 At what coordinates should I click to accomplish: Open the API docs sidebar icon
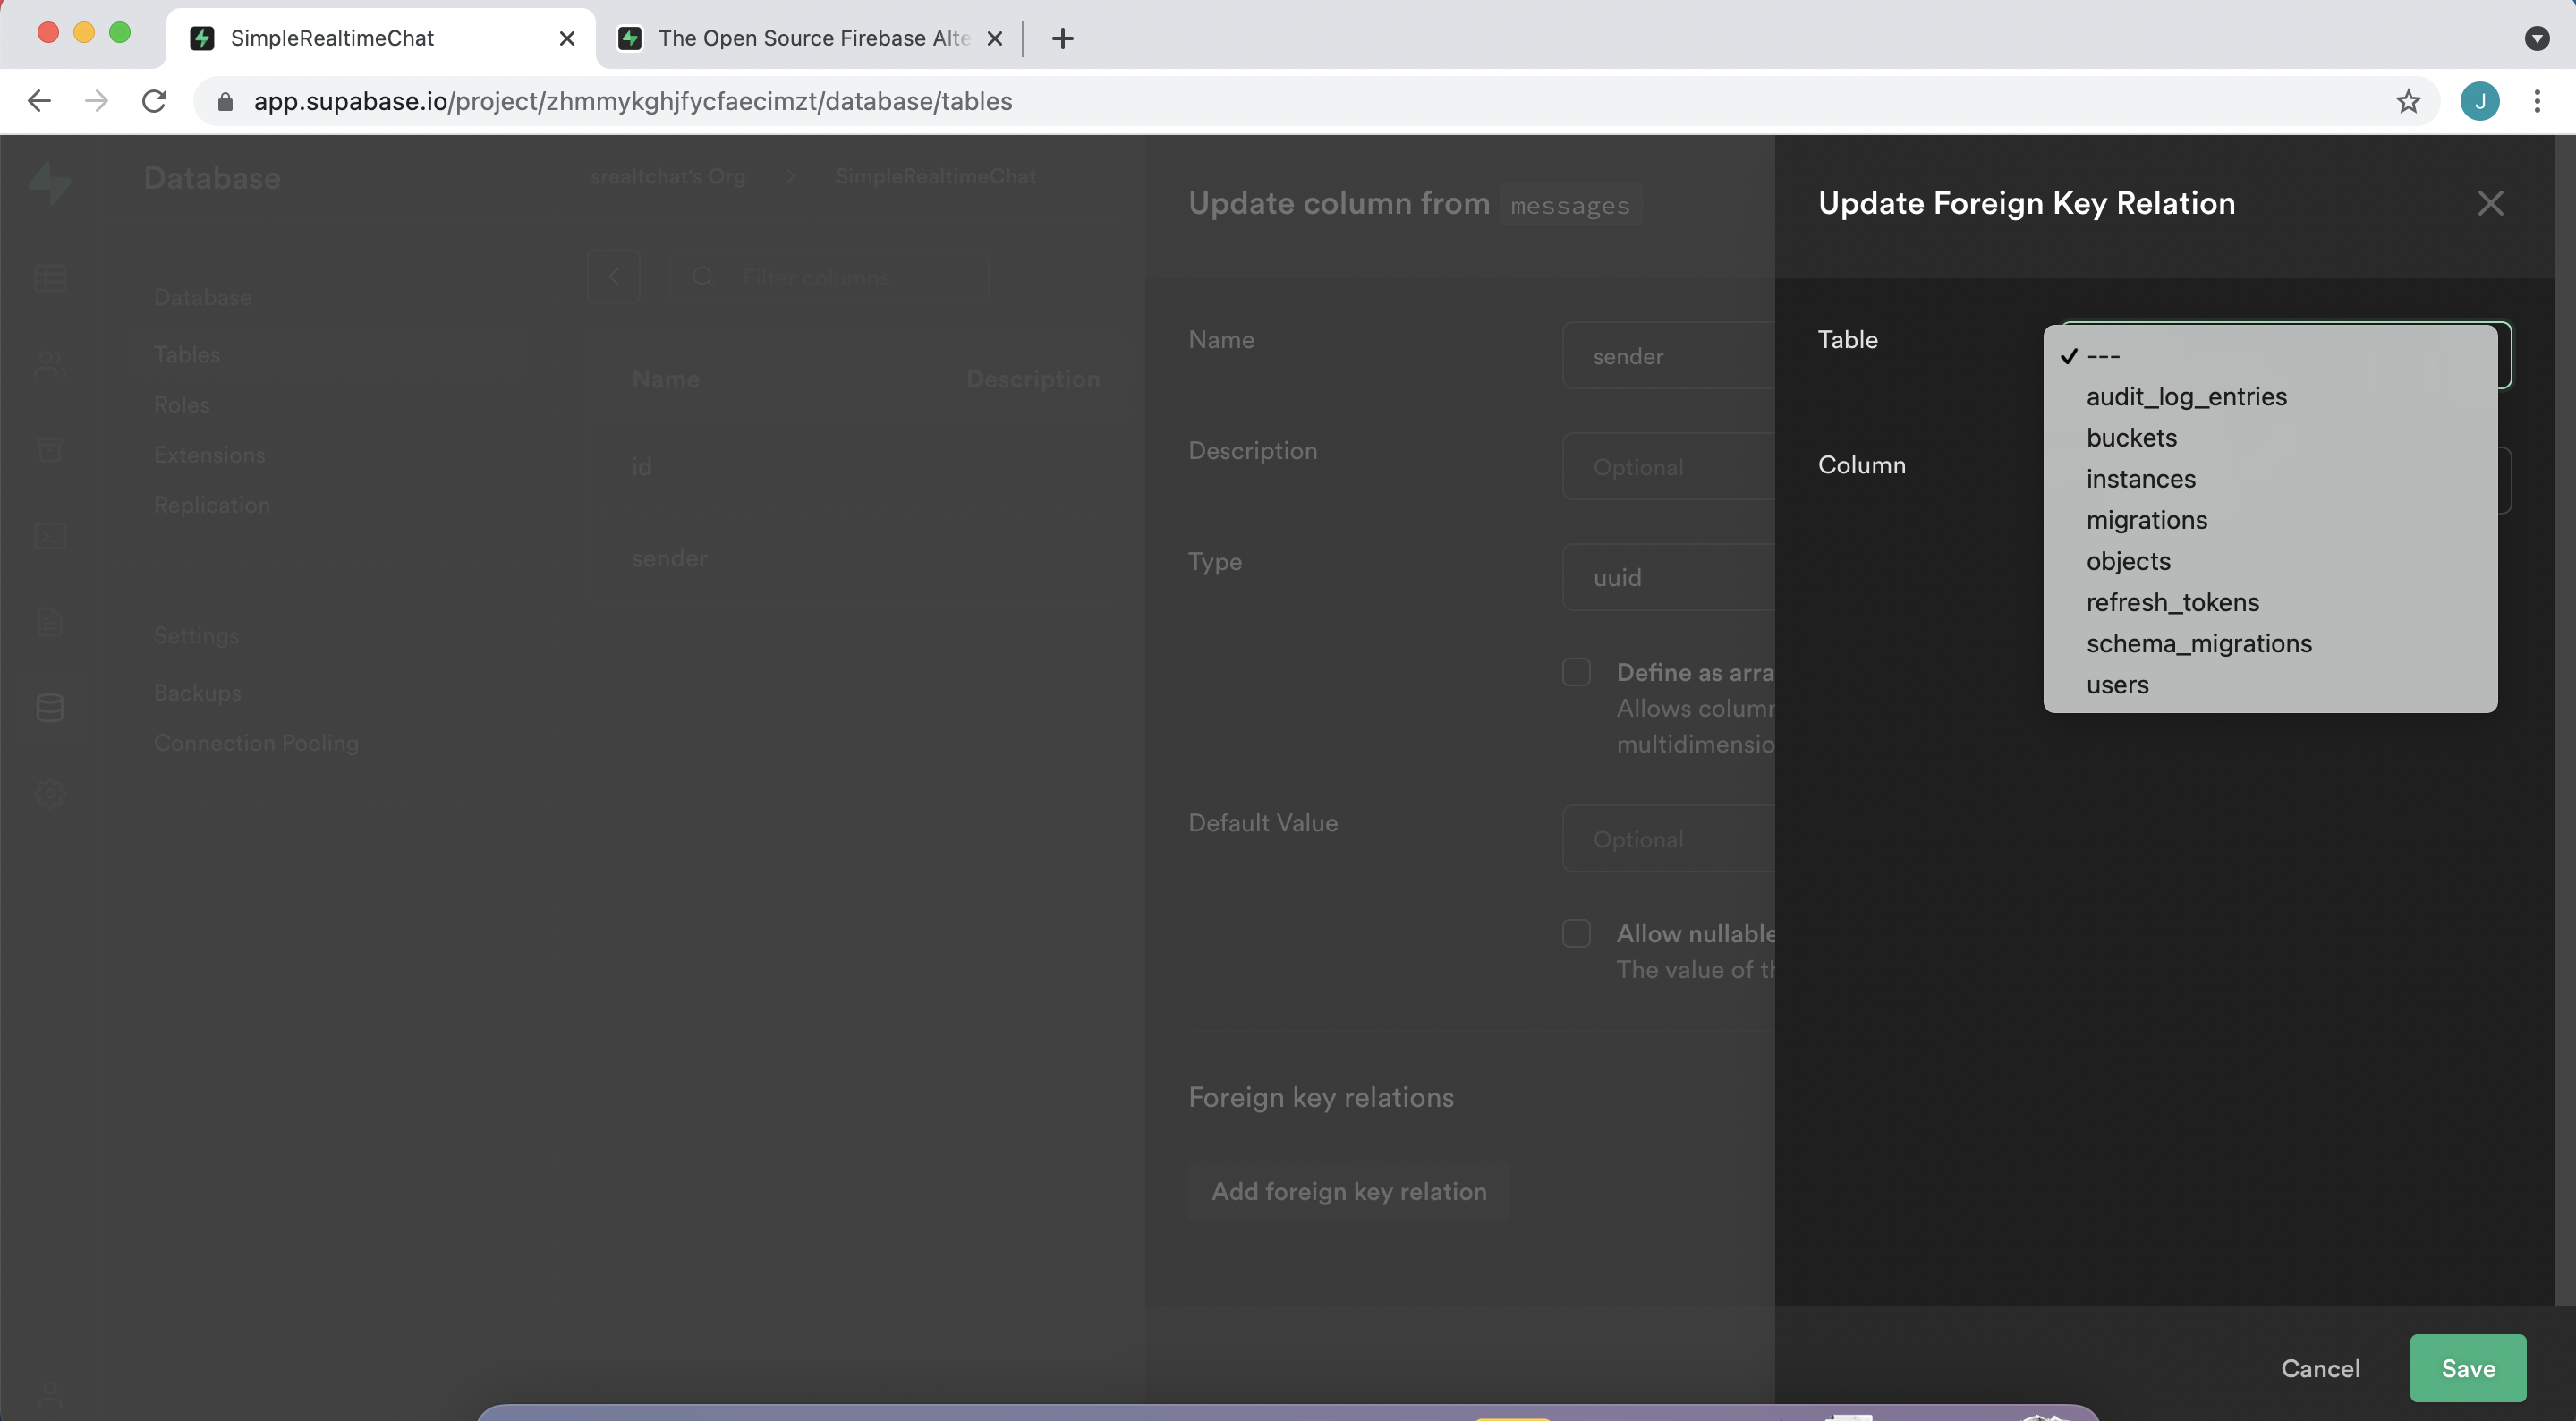coord(50,622)
